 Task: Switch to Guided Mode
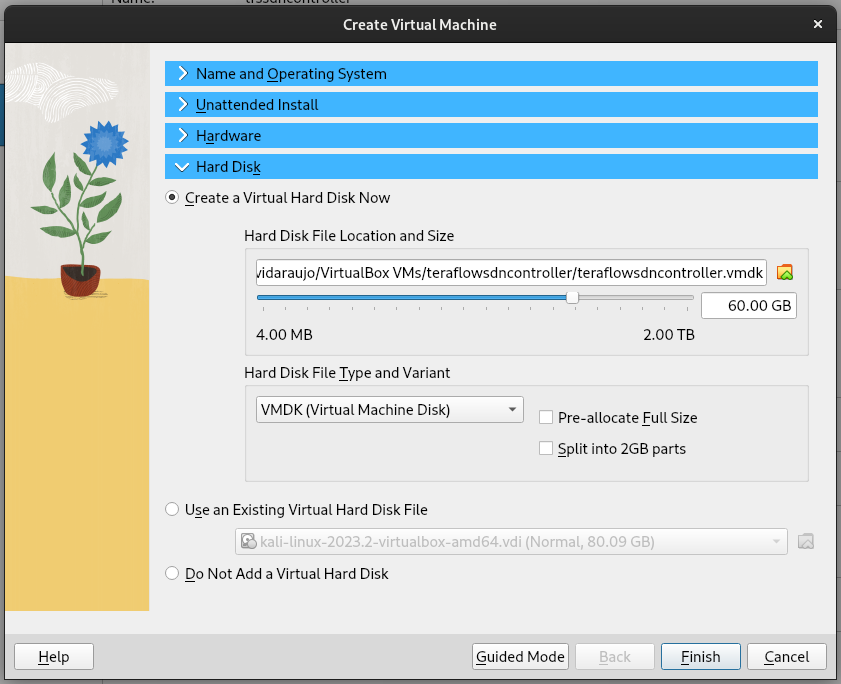pos(520,657)
